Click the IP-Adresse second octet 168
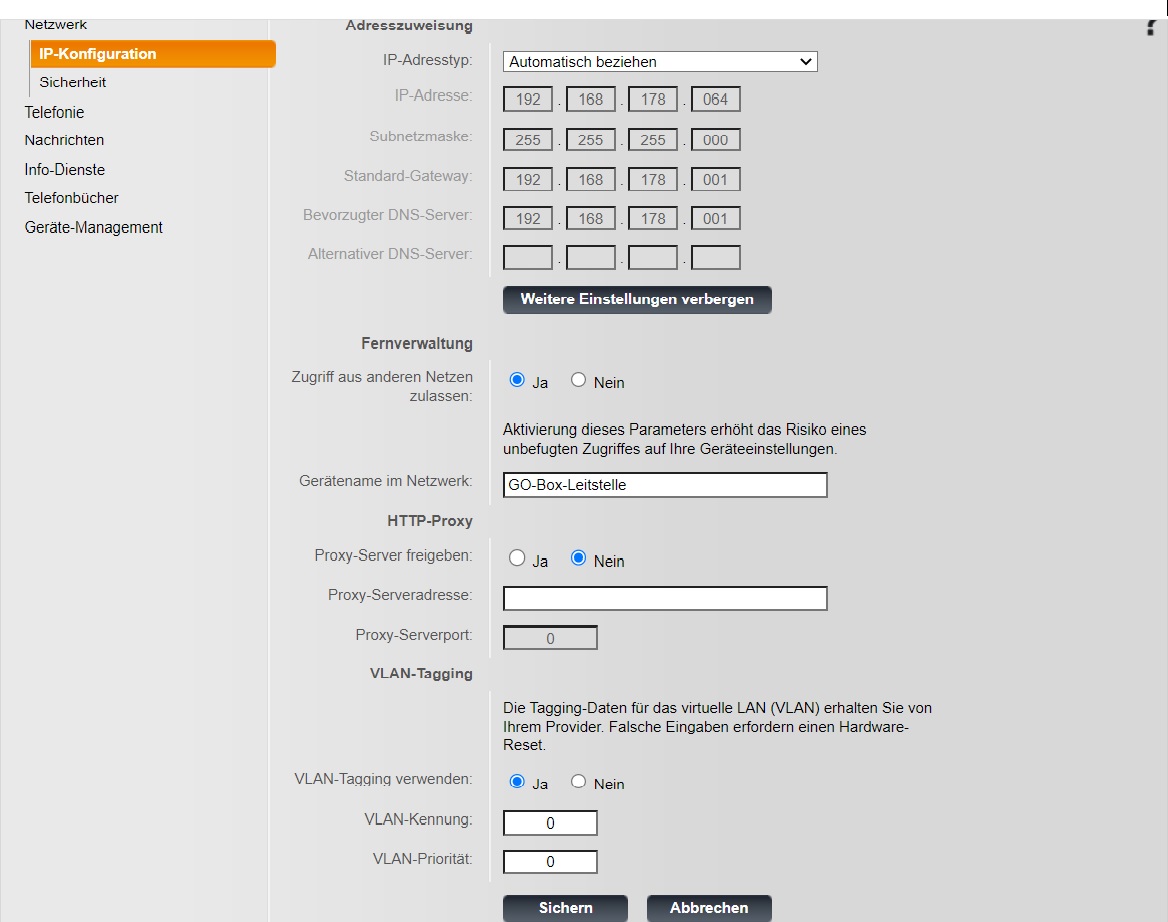This screenshot has height=922, width=1168. pos(591,99)
